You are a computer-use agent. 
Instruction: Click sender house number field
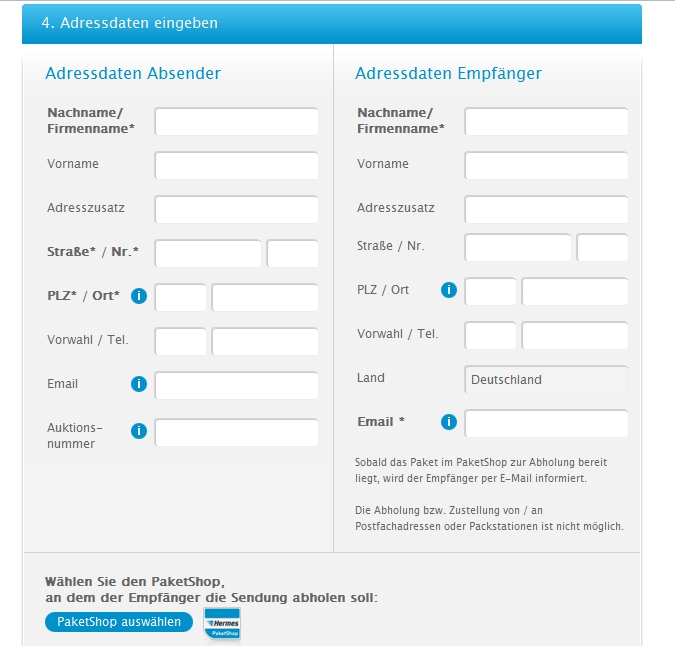292,254
